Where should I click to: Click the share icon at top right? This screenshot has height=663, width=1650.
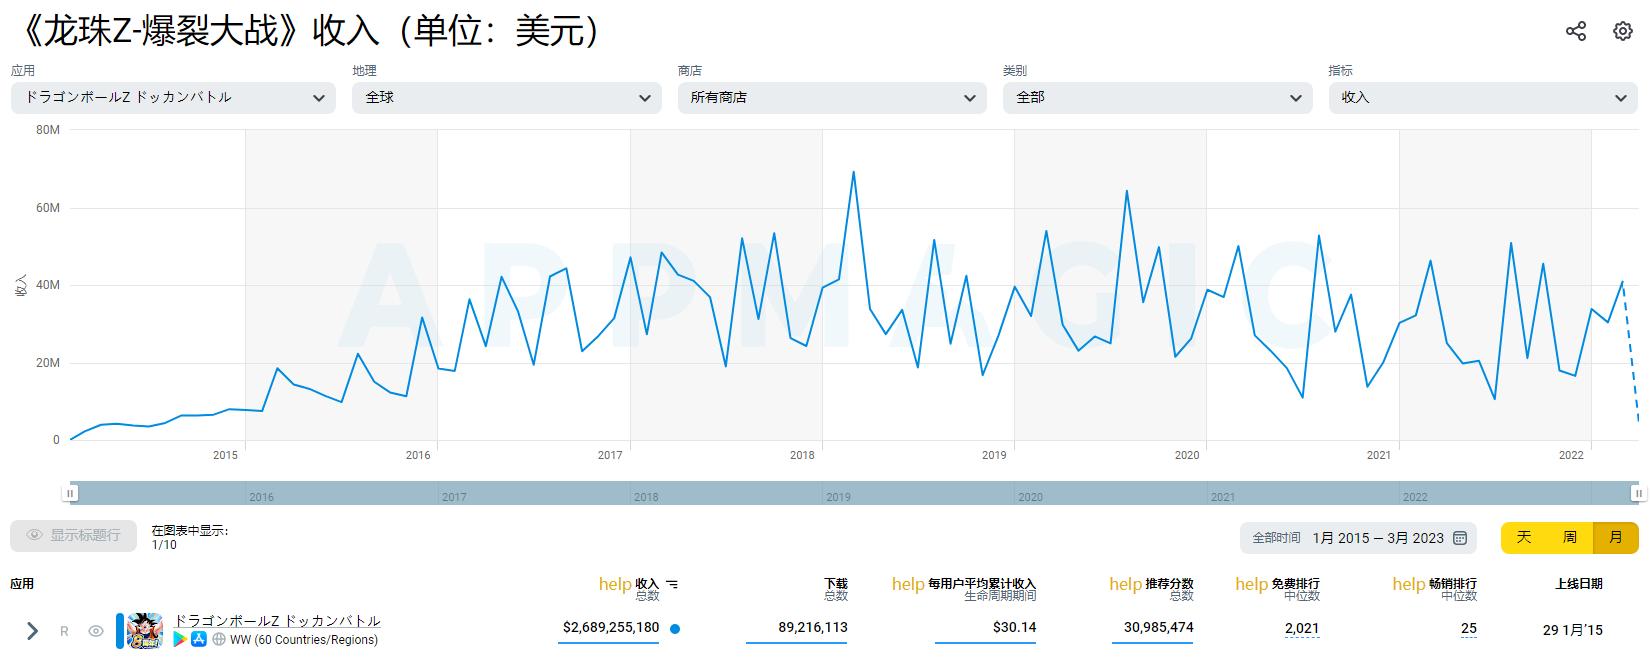point(1576,31)
